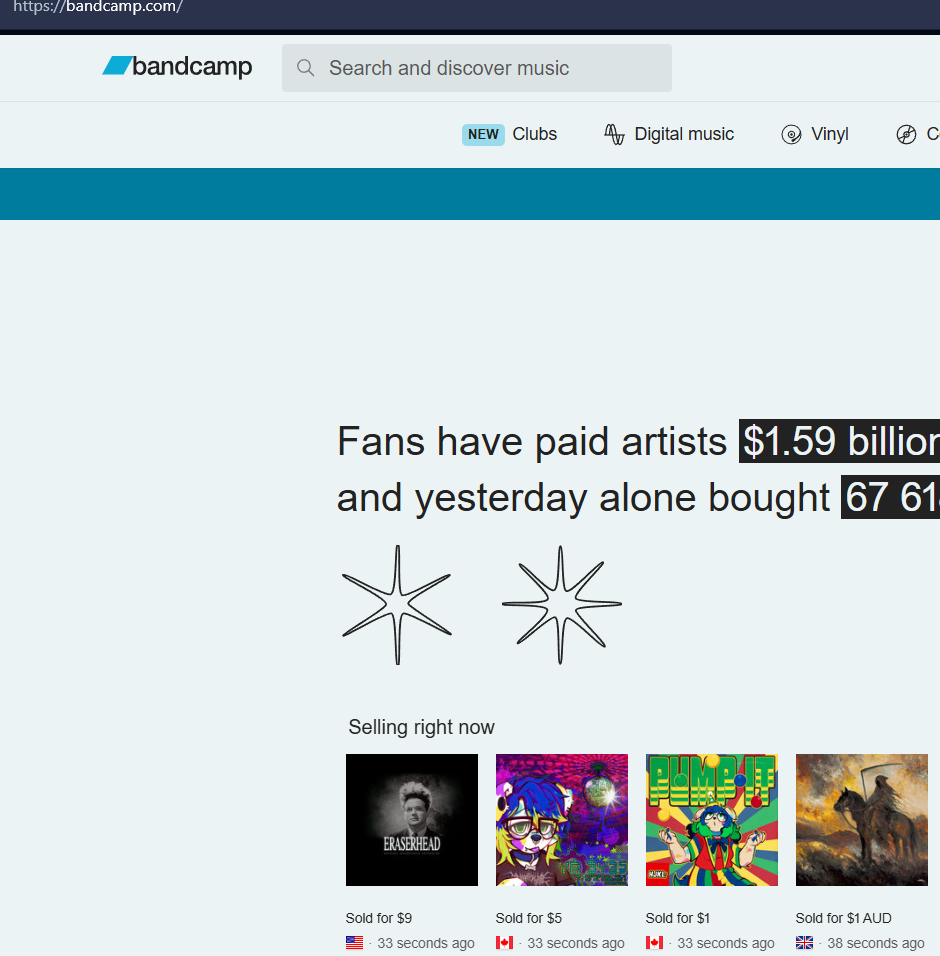Click the 'Sold for $9' text

(379, 918)
